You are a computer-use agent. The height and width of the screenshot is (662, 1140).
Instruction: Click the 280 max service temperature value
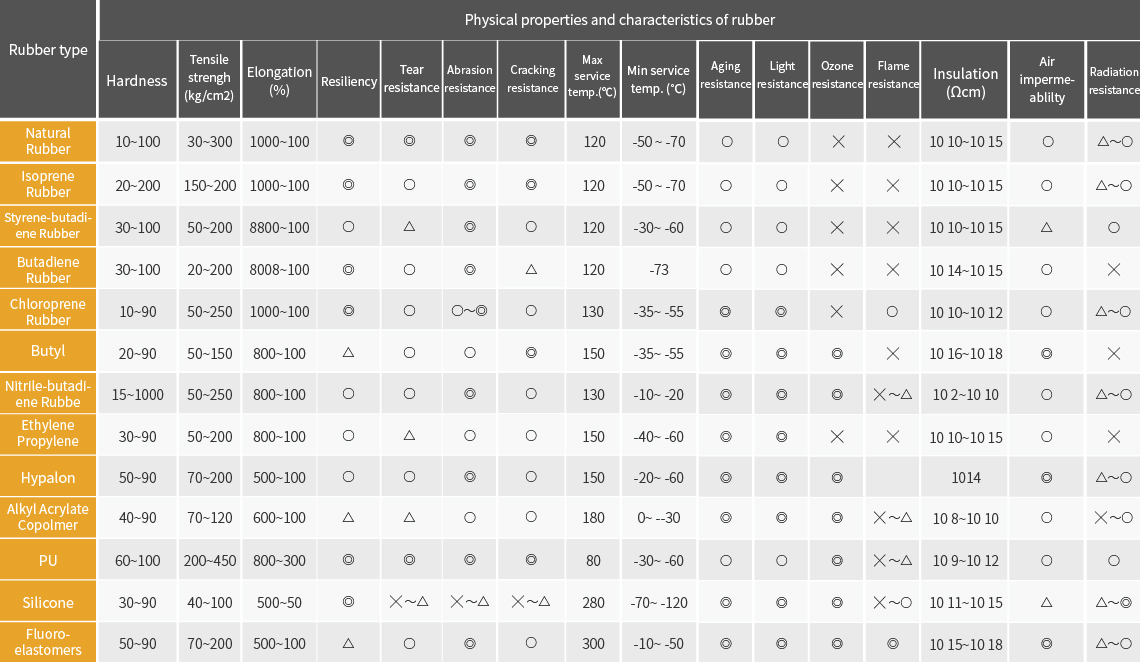[593, 603]
